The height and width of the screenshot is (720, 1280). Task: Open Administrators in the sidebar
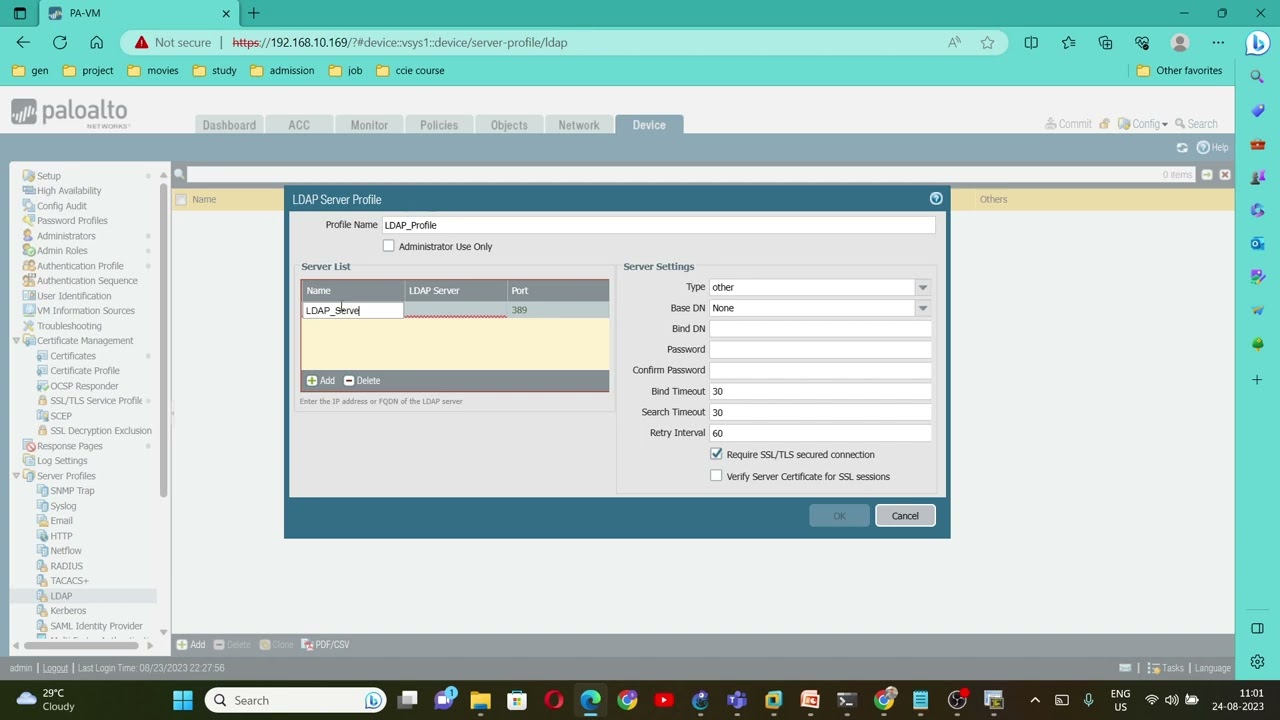click(x=66, y=236)
